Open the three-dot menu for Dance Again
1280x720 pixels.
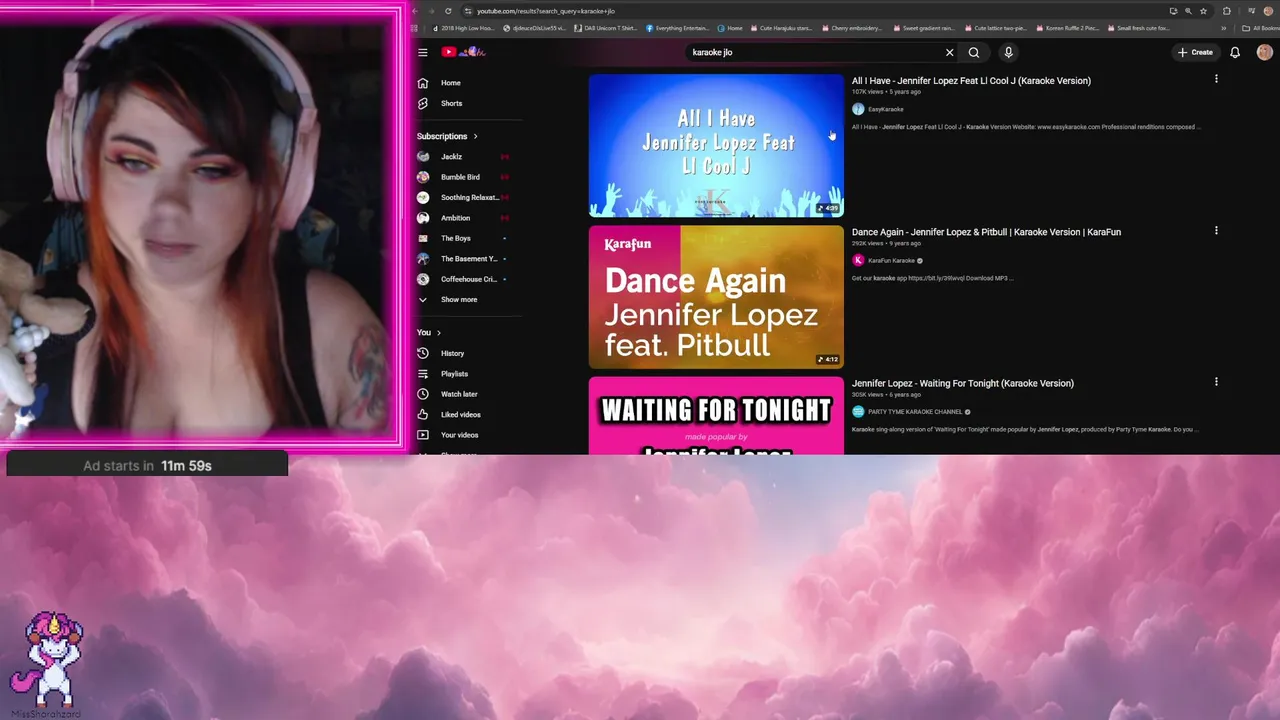(x=1216, y=230)
